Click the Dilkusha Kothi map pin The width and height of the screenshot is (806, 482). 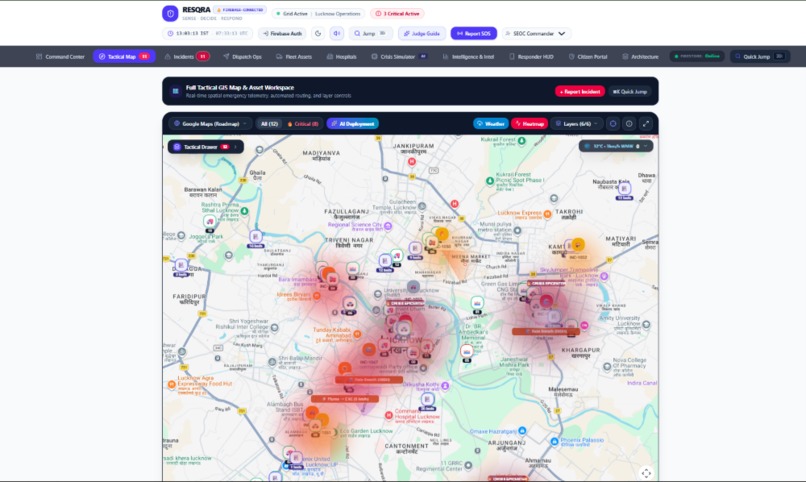[x=445, y=385]
